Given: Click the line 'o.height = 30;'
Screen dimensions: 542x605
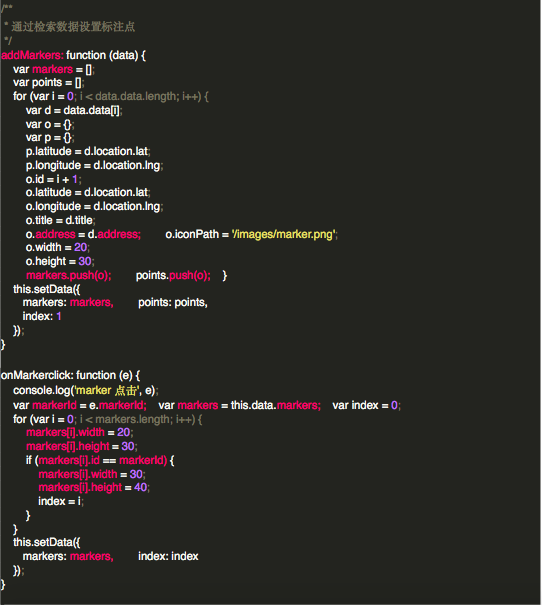Looking at the screenshot, I should tap(60, 261).
